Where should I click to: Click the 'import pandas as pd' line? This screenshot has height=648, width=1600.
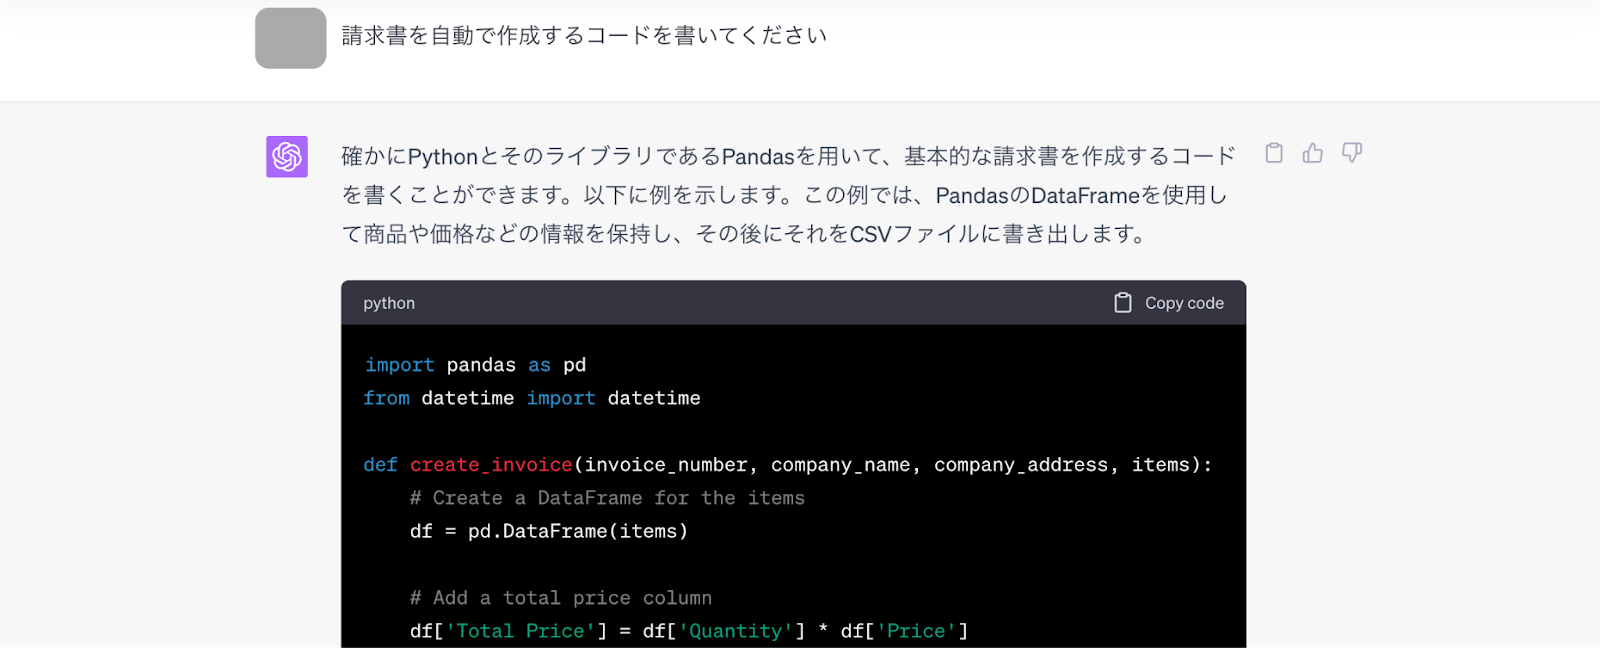pos(475,365)
